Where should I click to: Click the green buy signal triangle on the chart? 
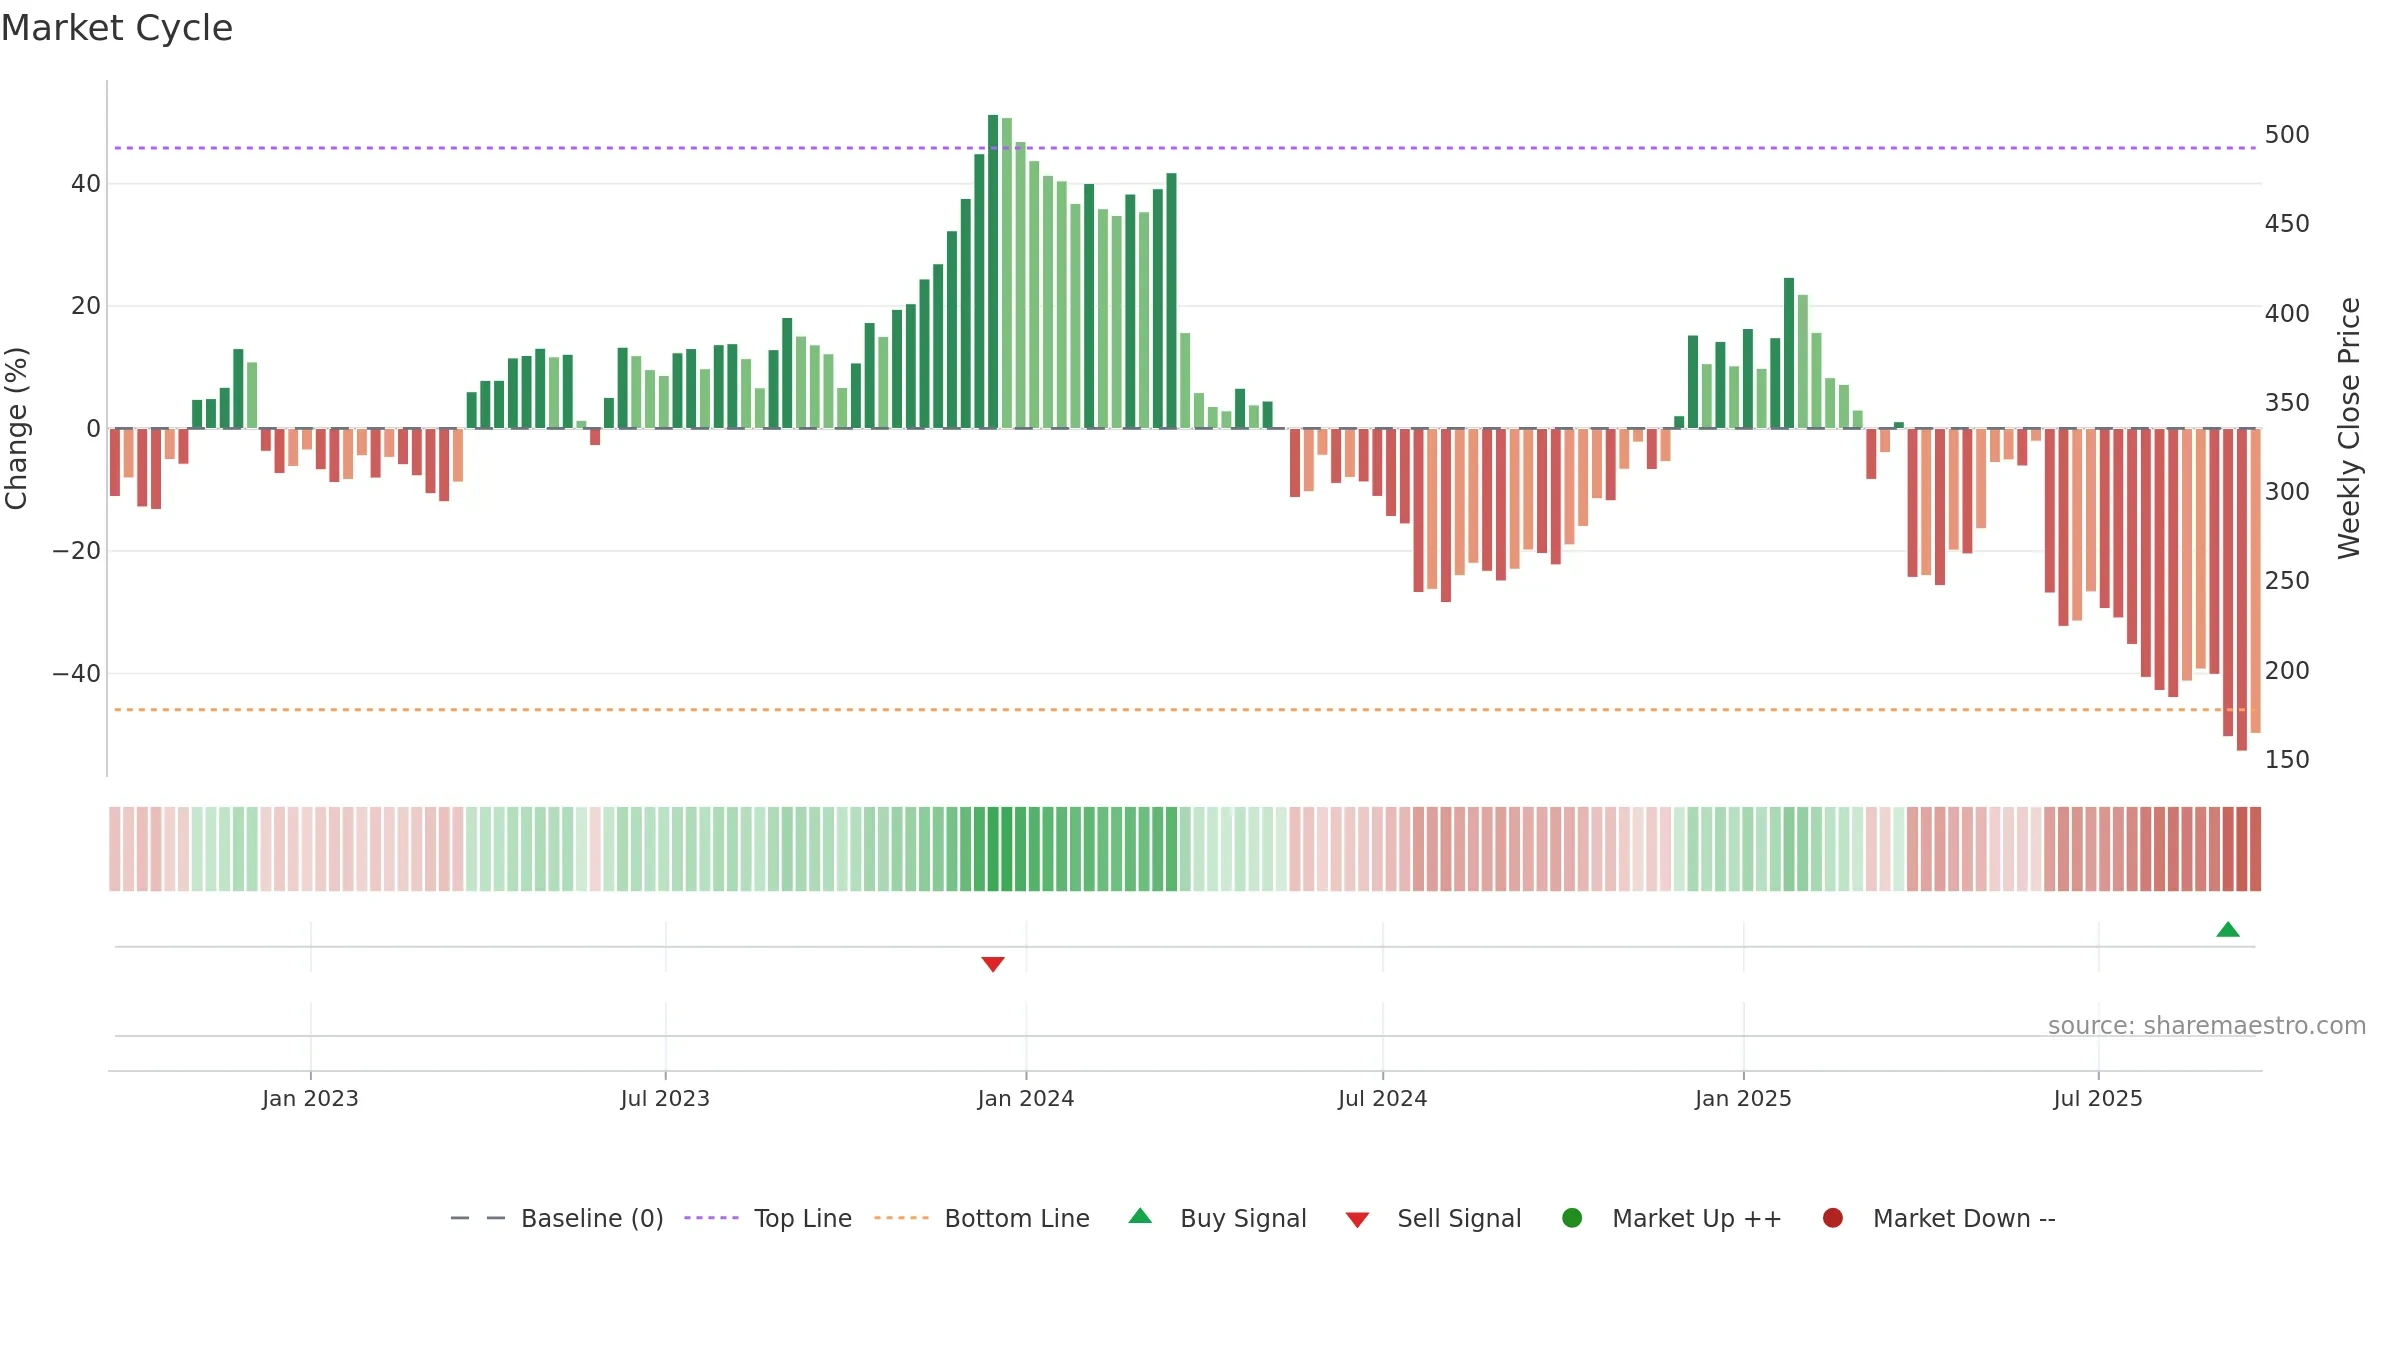point(2228,930)
